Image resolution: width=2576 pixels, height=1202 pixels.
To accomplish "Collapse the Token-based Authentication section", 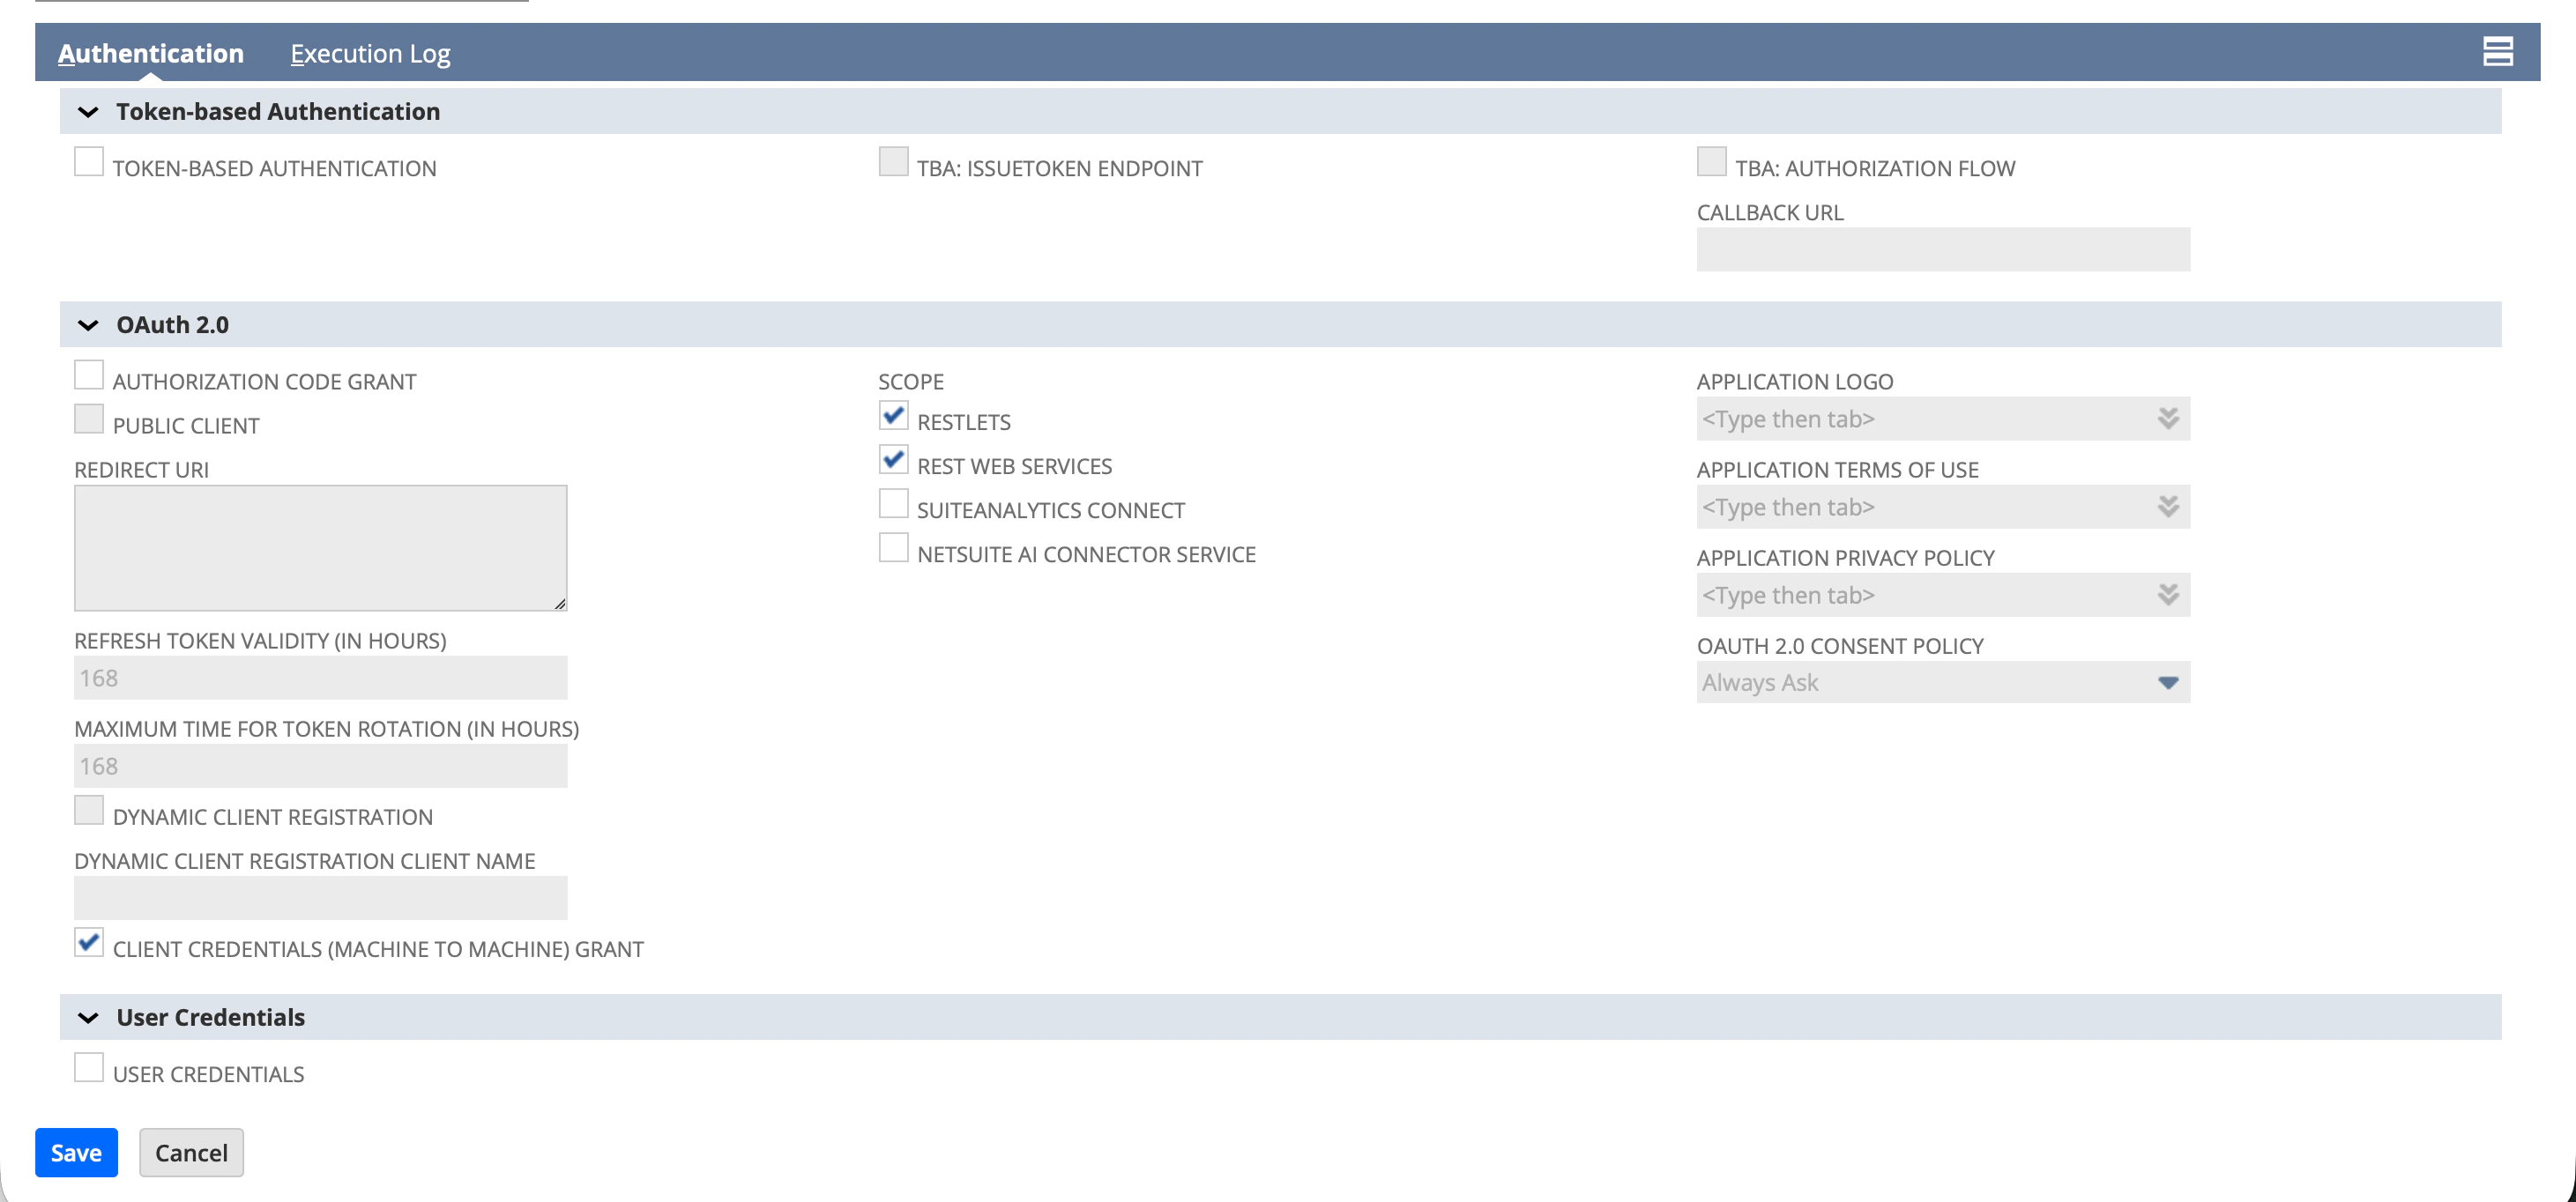I will pyautogui.click(x=88, y=112).
